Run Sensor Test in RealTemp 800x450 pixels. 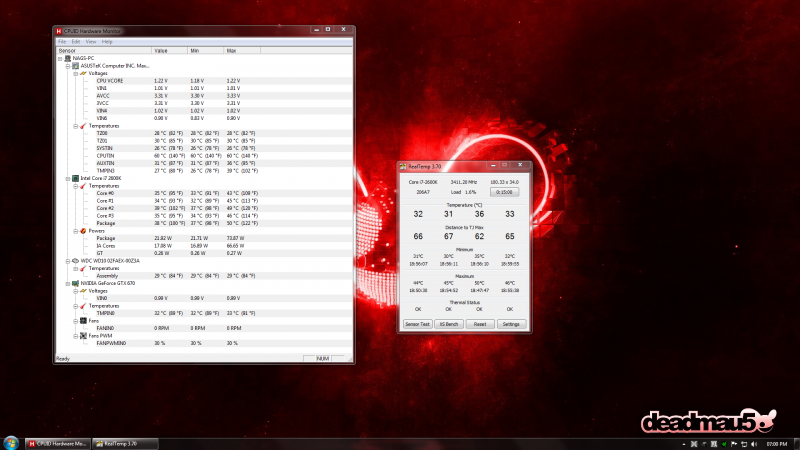(417, 324)
